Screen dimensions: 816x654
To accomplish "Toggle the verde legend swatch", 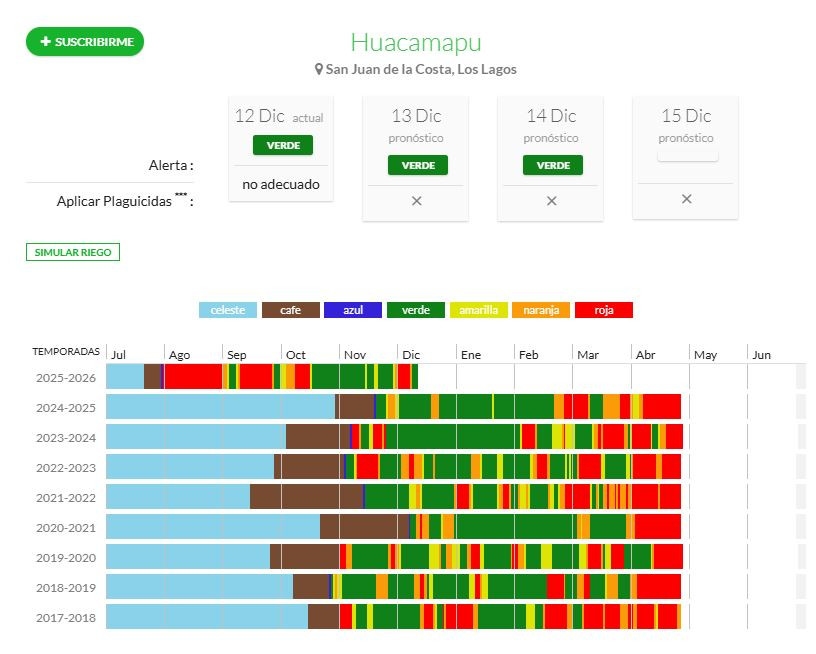I will click(415, 310).
